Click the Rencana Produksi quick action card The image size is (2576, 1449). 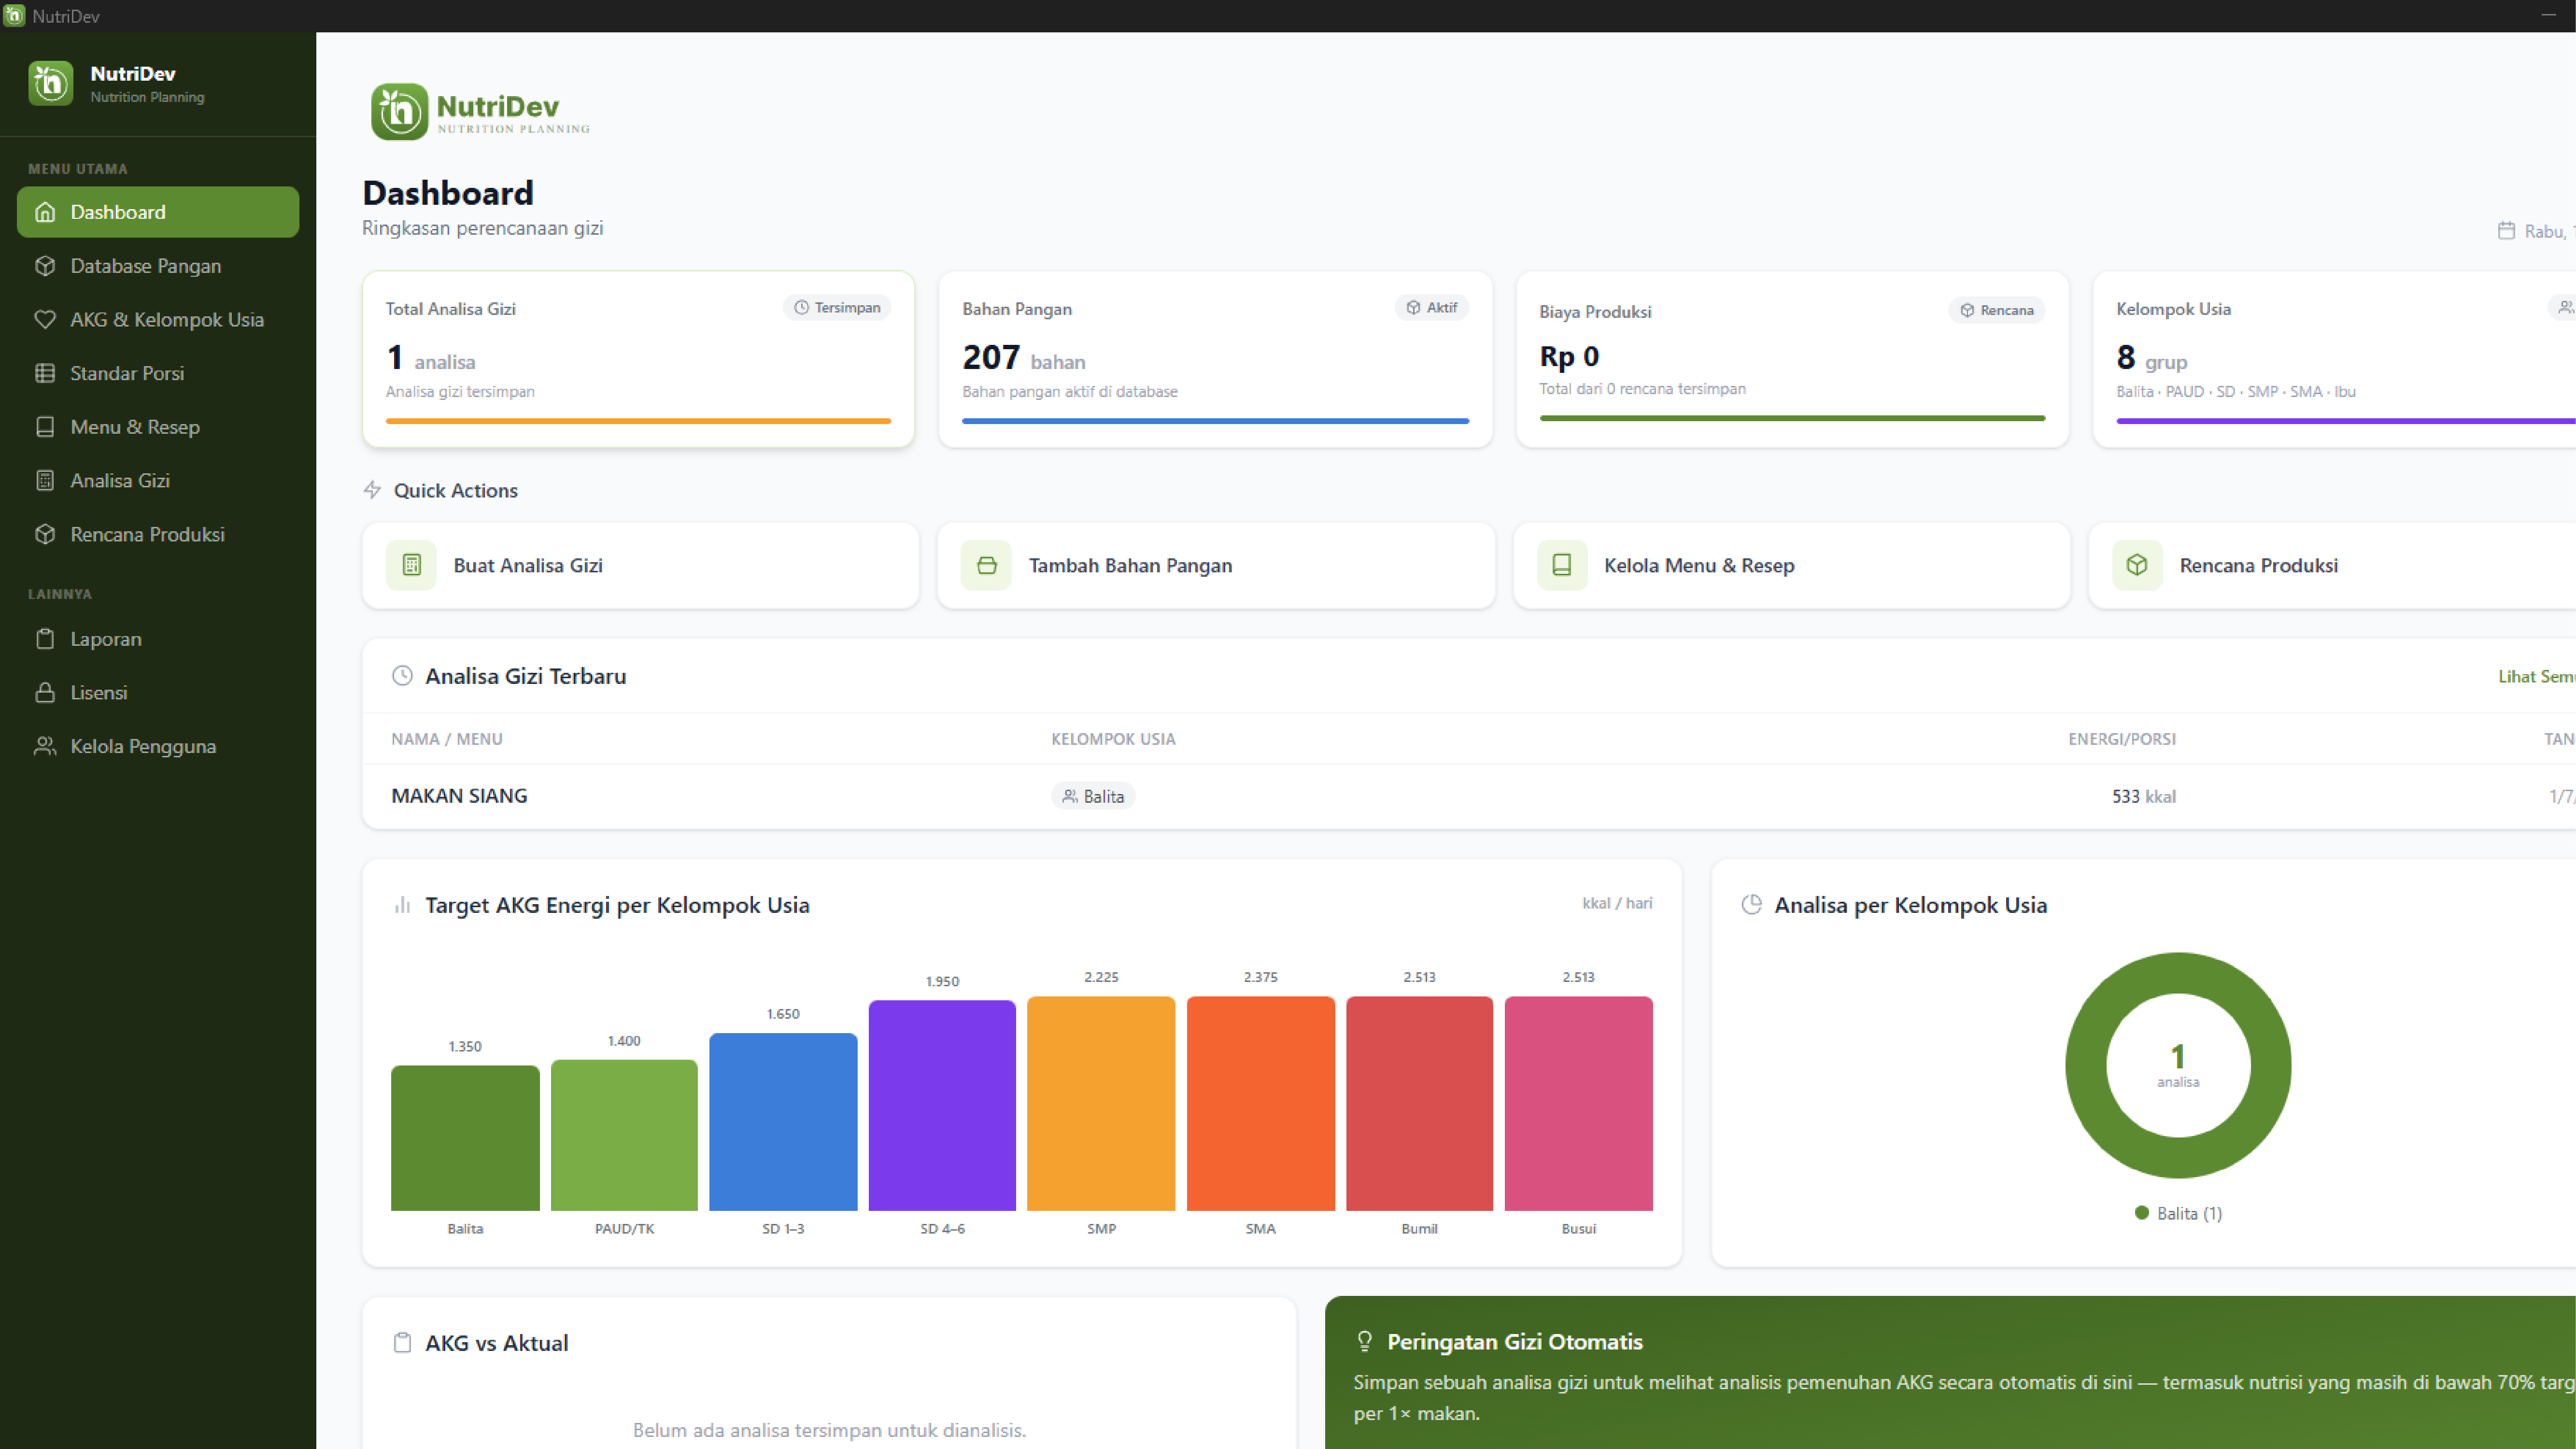coord(2333,565)
